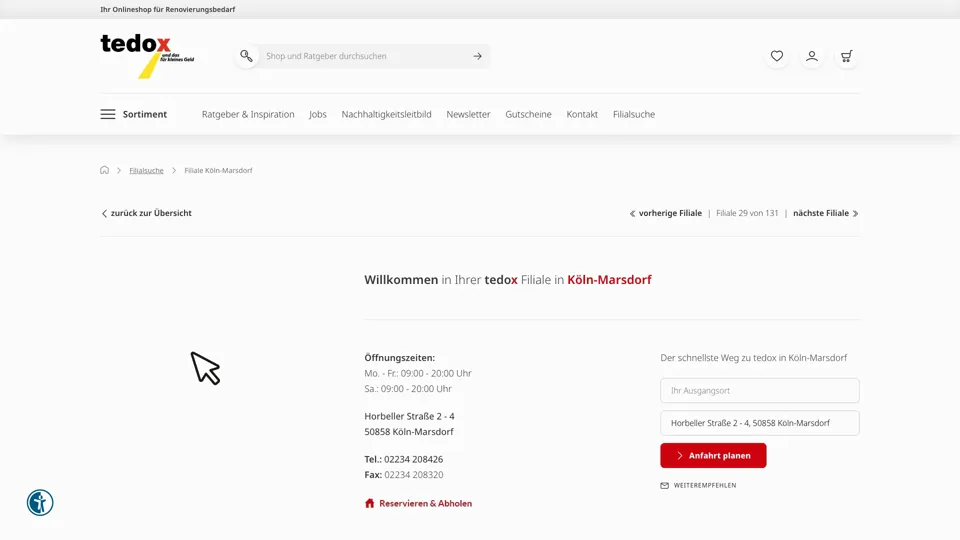Click the search magnifier icon

tap(246, 56)
